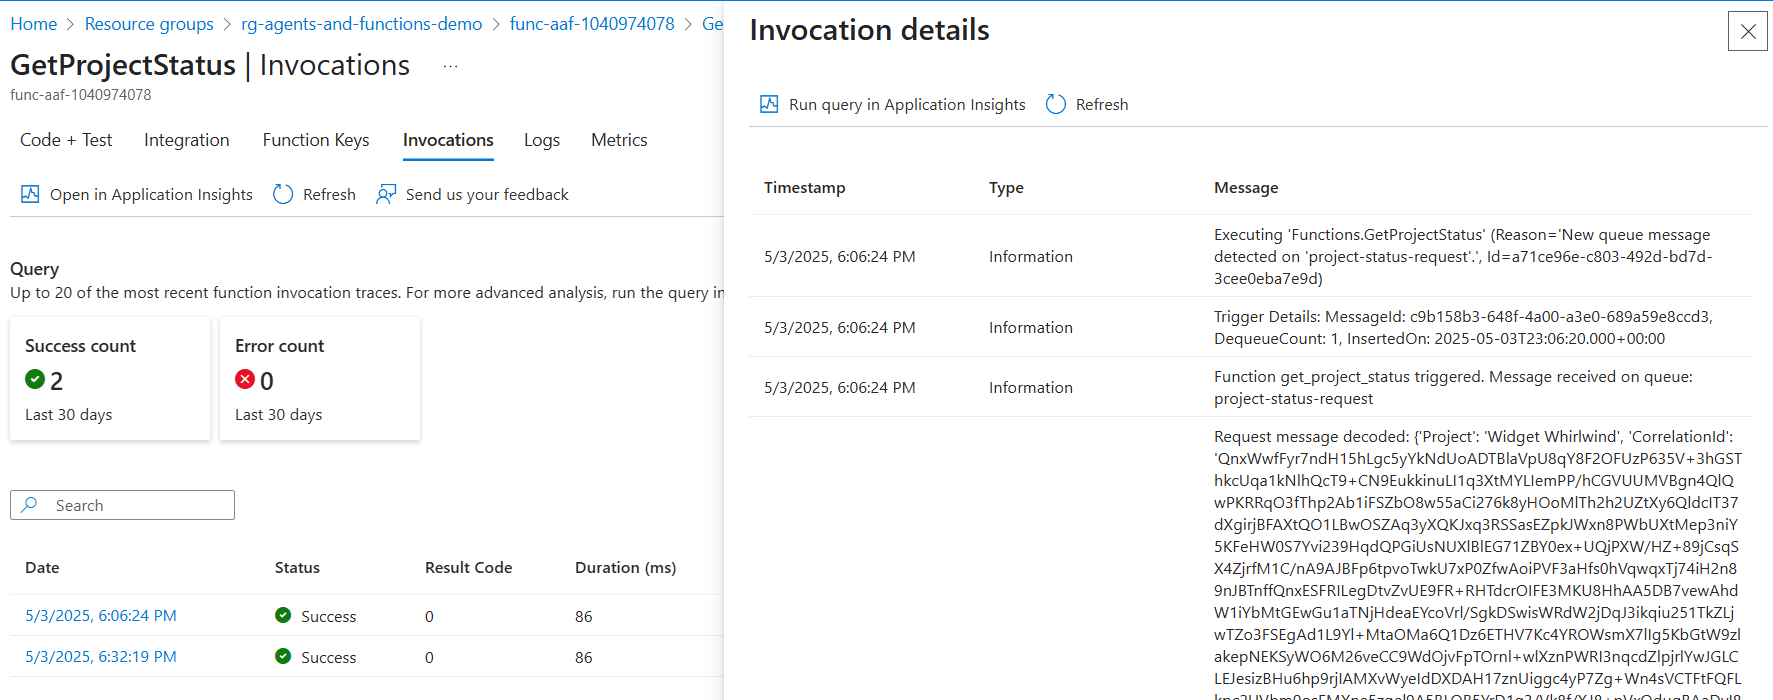
Task: Click the Message column header
Action: pos(1246,187)
